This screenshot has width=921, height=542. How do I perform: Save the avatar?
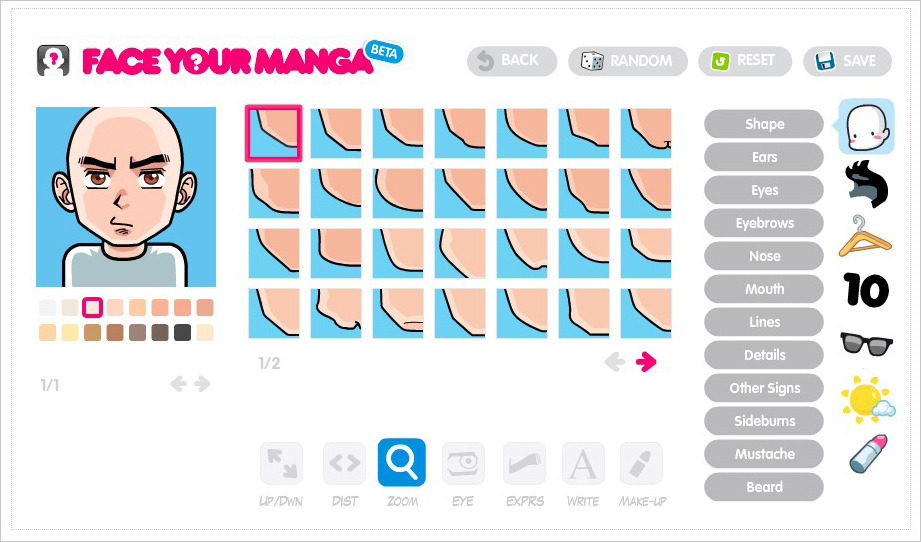[847, 60]
